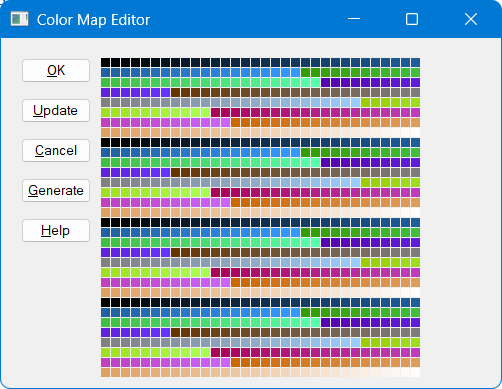Image resolution: width=502 pixels, height=389 pixels.
Task: Select the gray swatch starting the fifth grid row
Action: tap(106, 102)
